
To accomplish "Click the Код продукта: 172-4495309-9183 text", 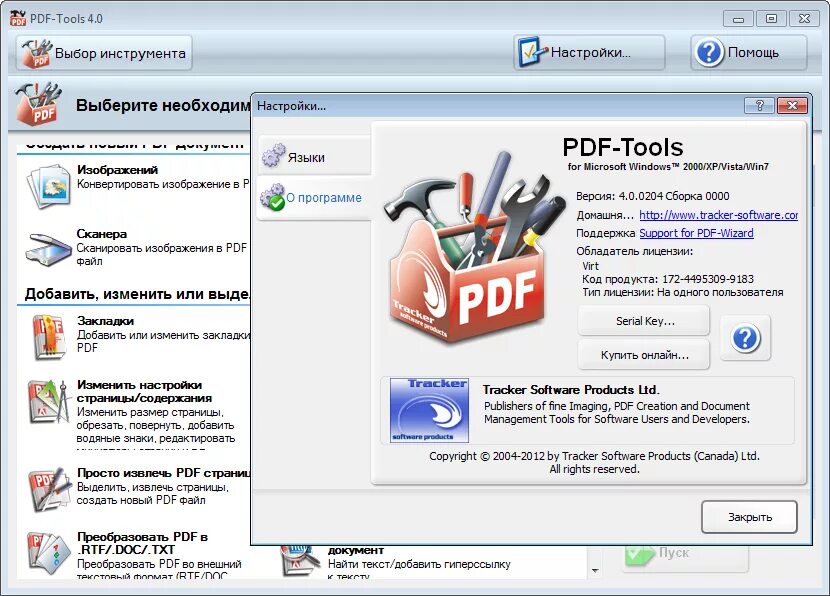I will 667,279.
